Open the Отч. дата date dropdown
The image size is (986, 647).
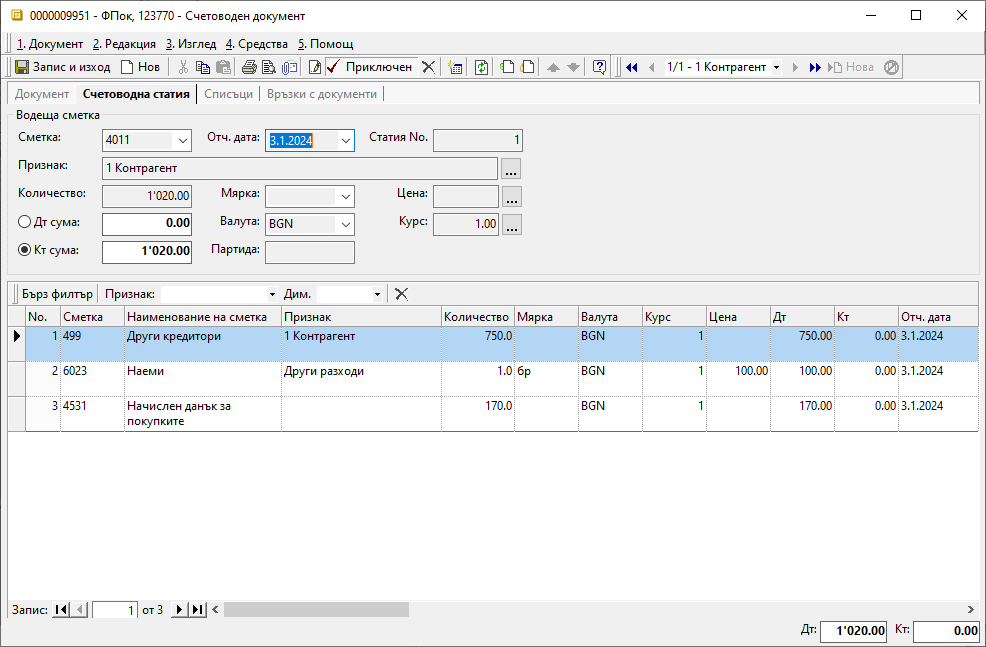[345, 141]
